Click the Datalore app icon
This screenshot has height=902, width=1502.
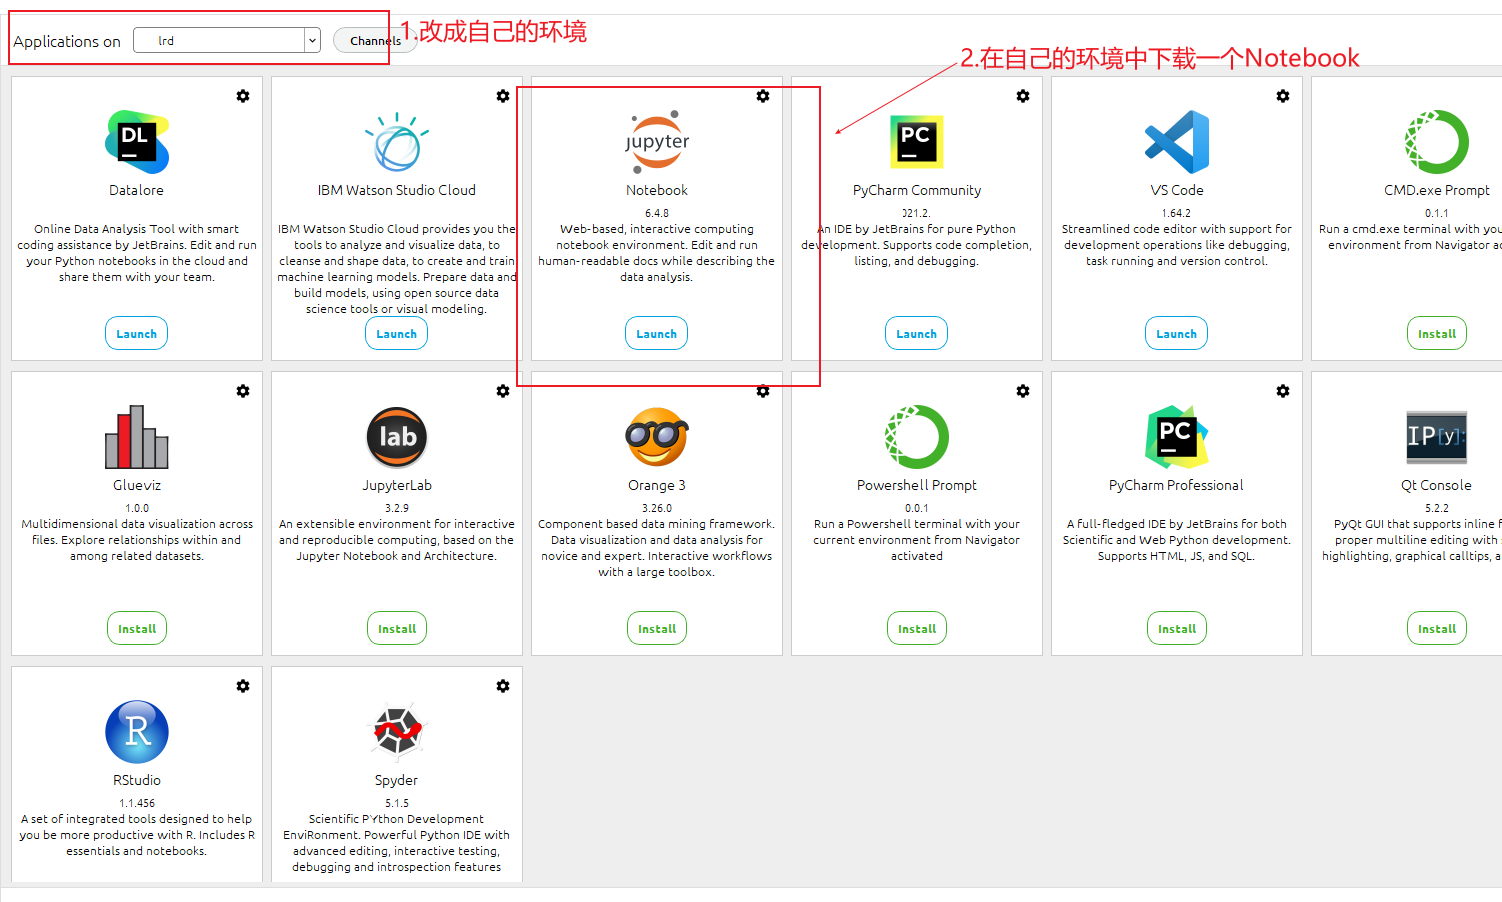tap(137, 142)
